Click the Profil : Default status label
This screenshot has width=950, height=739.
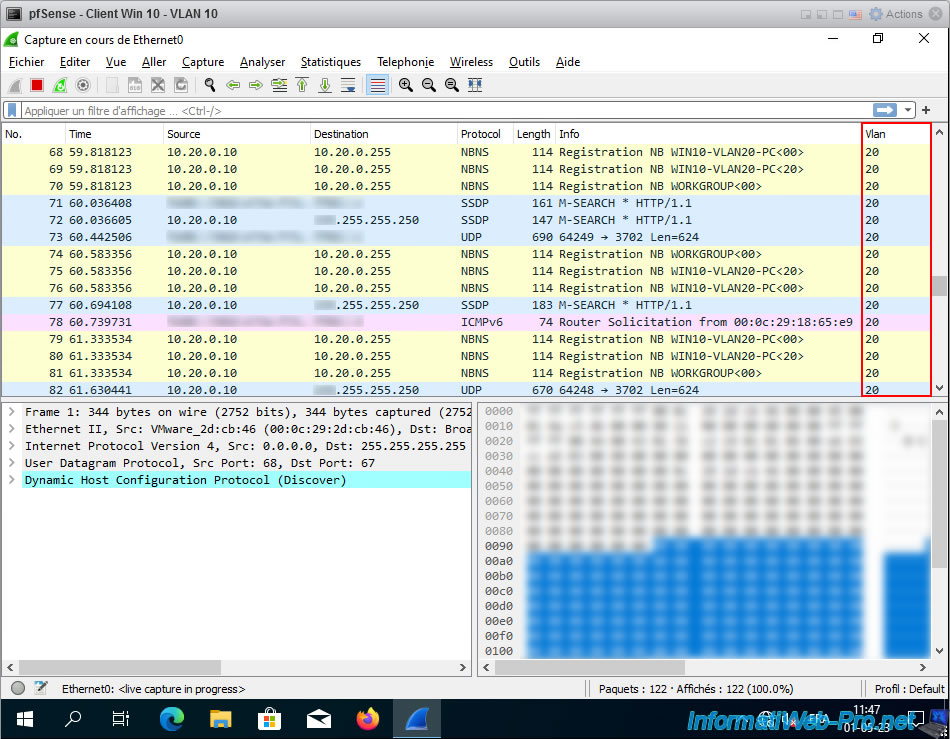click(x=909, y=688)
